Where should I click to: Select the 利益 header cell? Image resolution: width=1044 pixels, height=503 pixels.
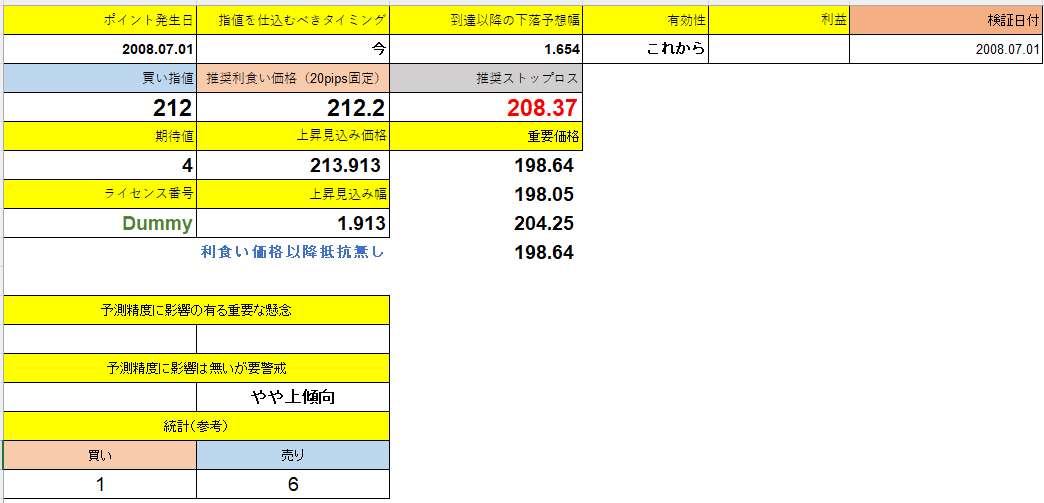pos(779,20)
